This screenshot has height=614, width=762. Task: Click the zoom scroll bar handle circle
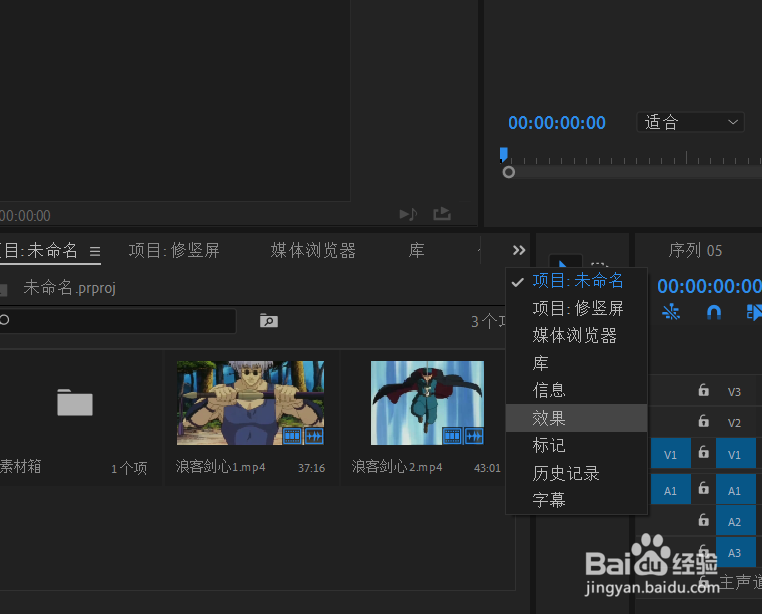coord(509,172)
